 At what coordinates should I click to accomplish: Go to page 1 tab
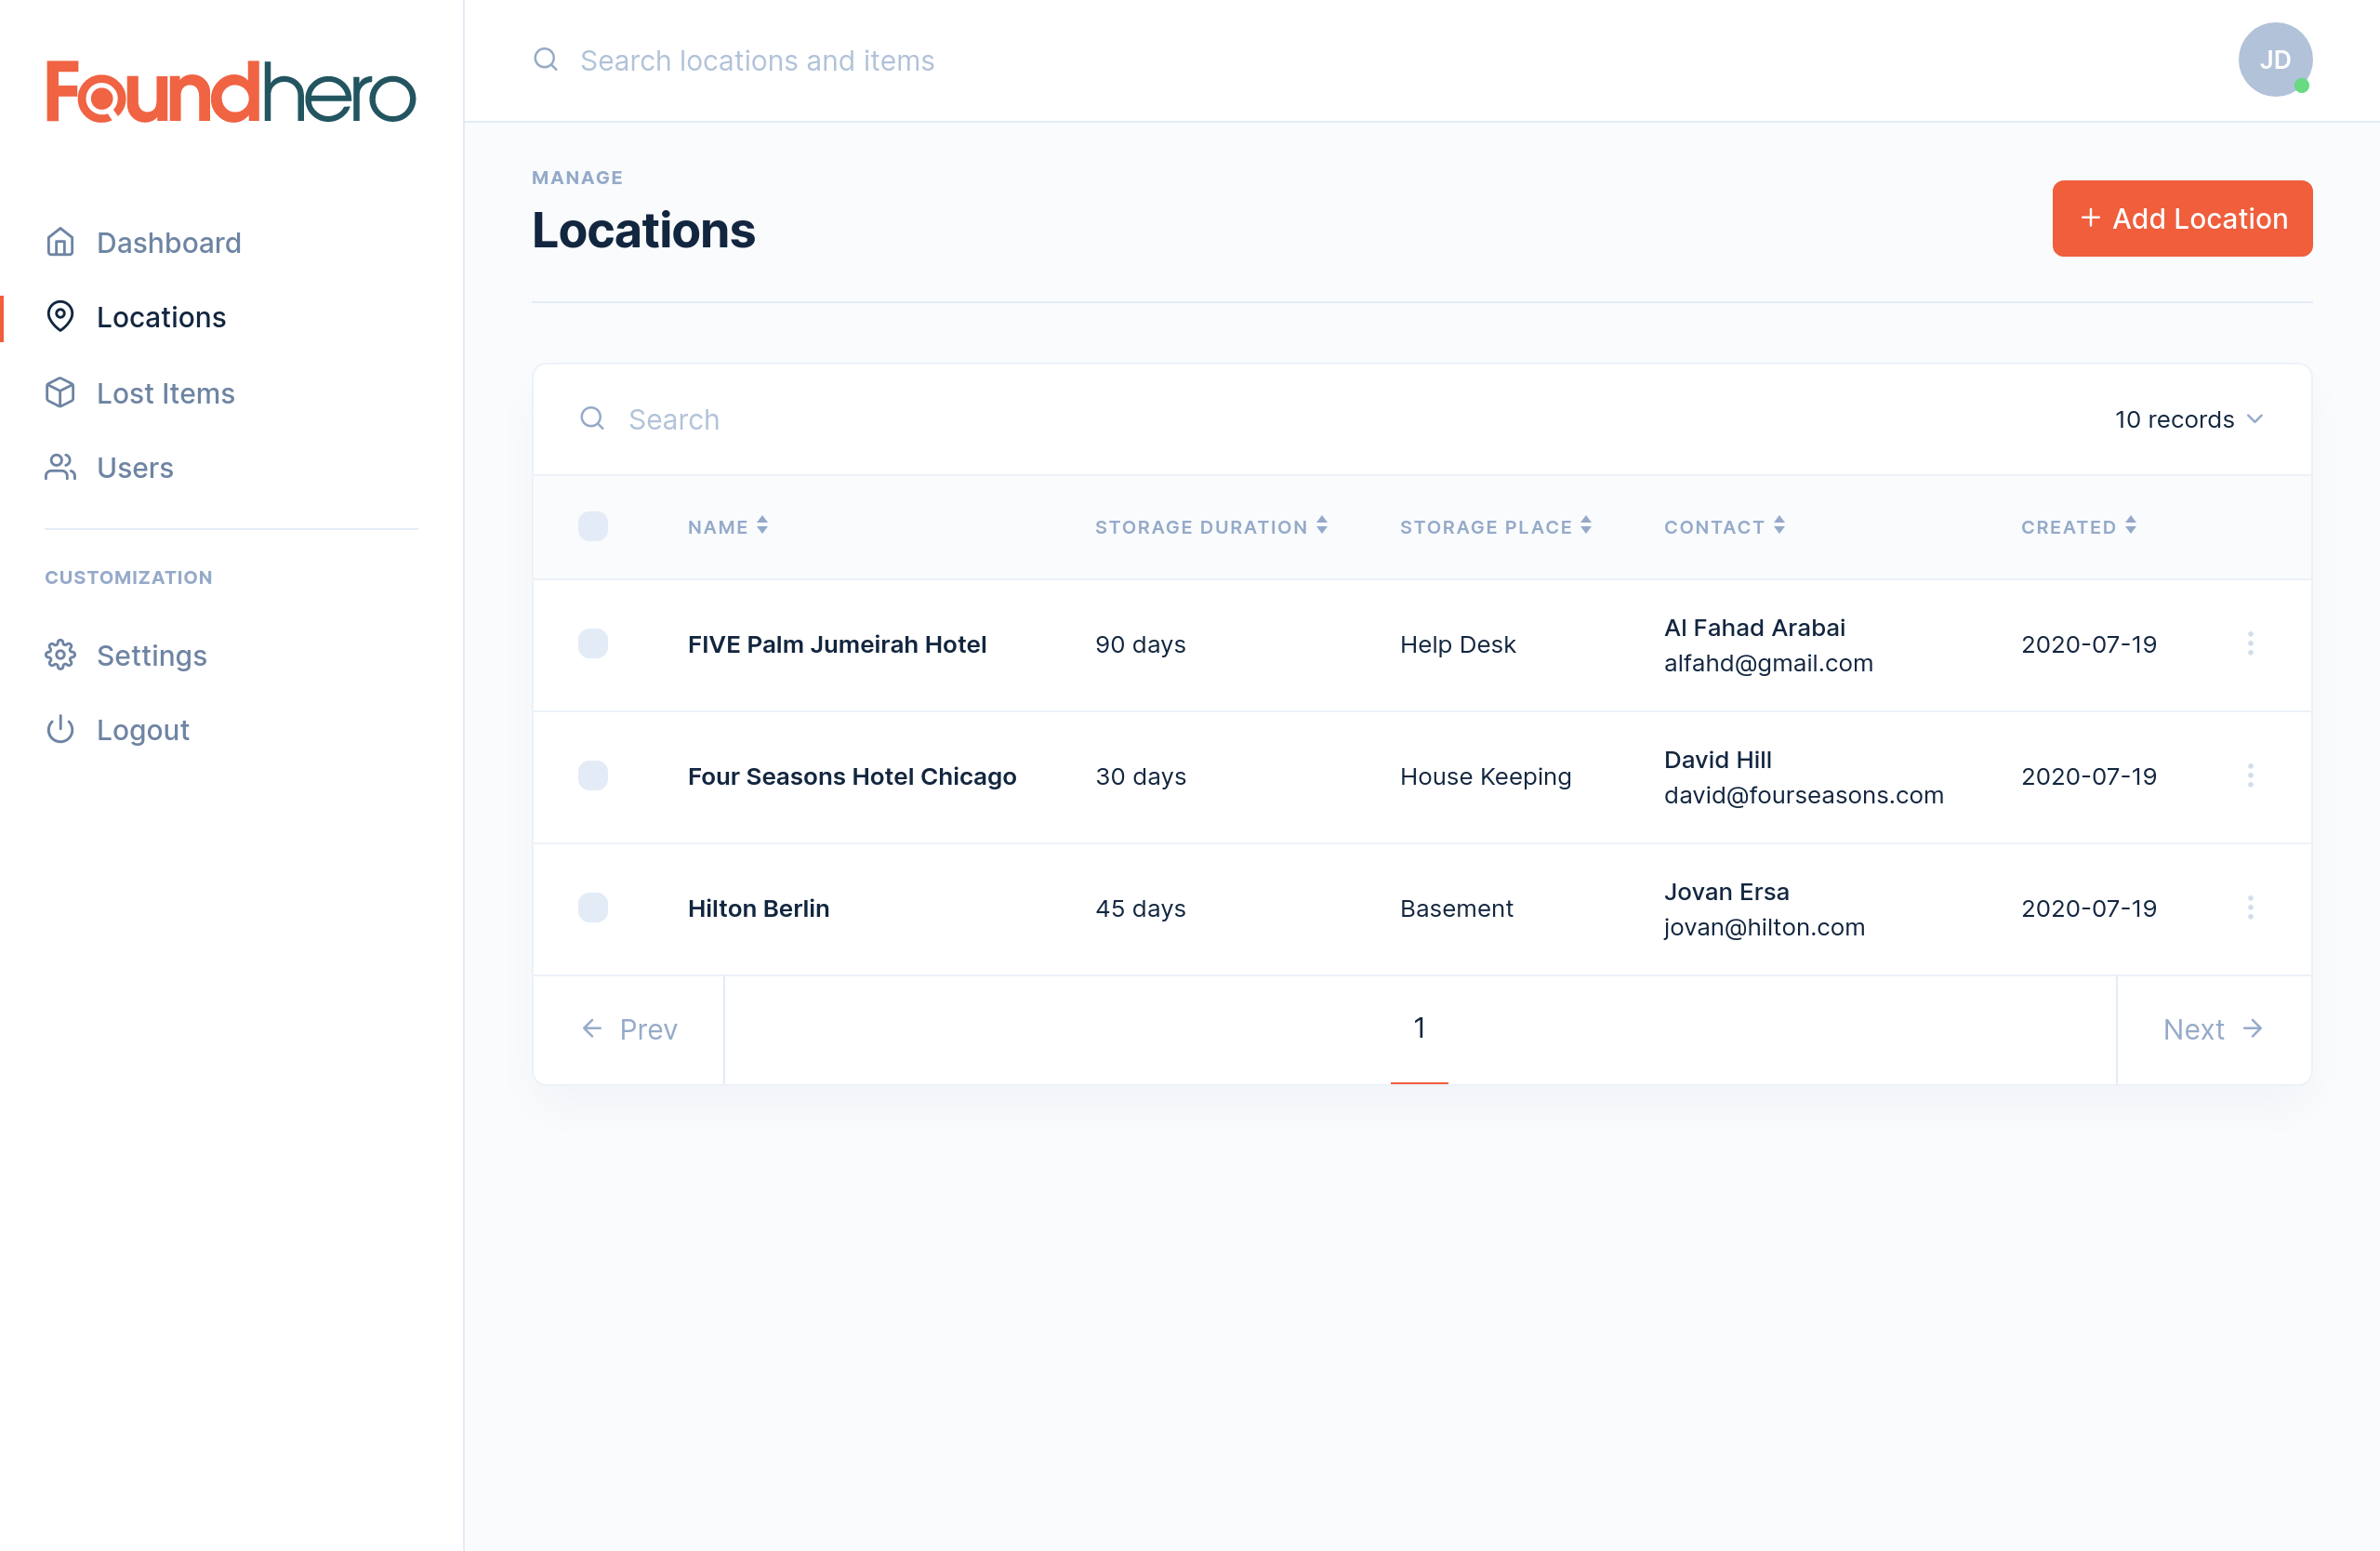[1418, 1028]
